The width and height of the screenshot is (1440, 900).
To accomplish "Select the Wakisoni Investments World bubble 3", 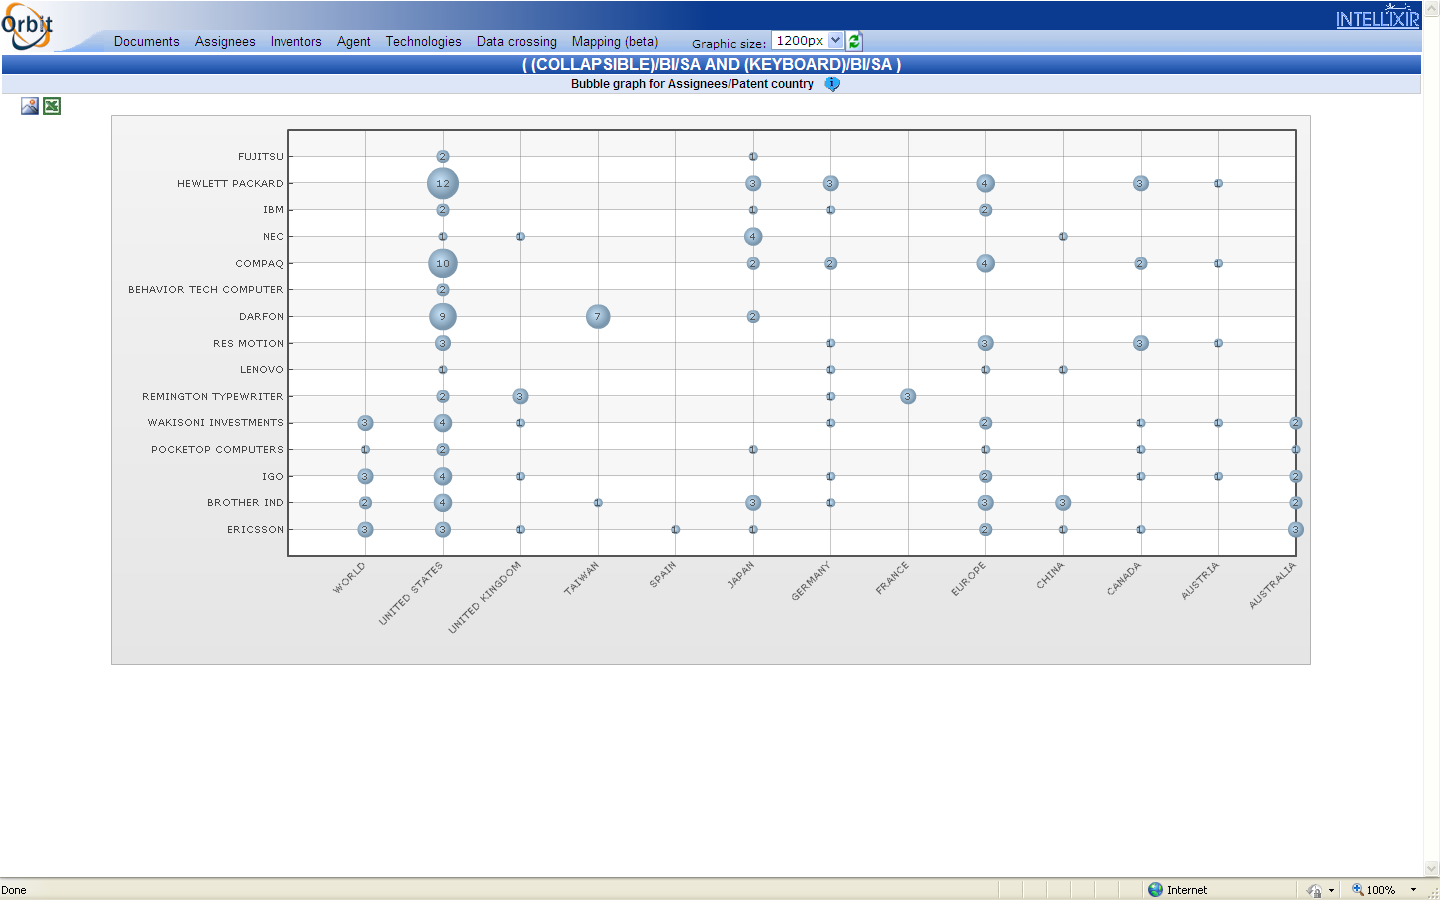I will coord(365,423).
